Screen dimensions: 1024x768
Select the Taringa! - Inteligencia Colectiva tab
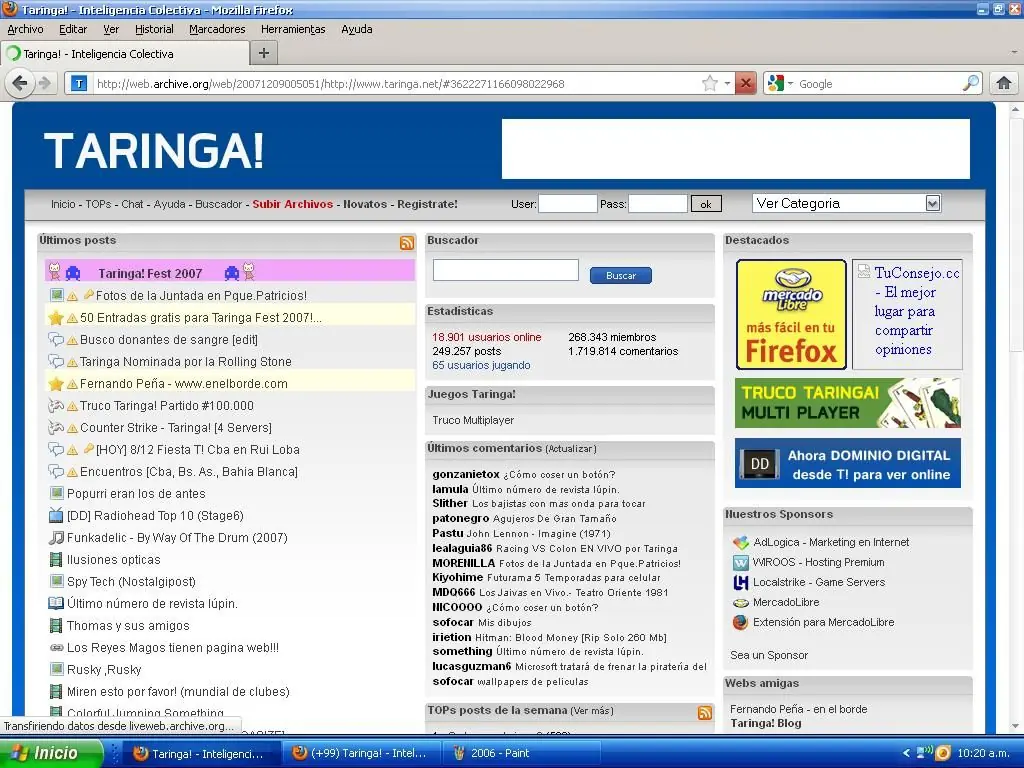(x=125, y=54)
